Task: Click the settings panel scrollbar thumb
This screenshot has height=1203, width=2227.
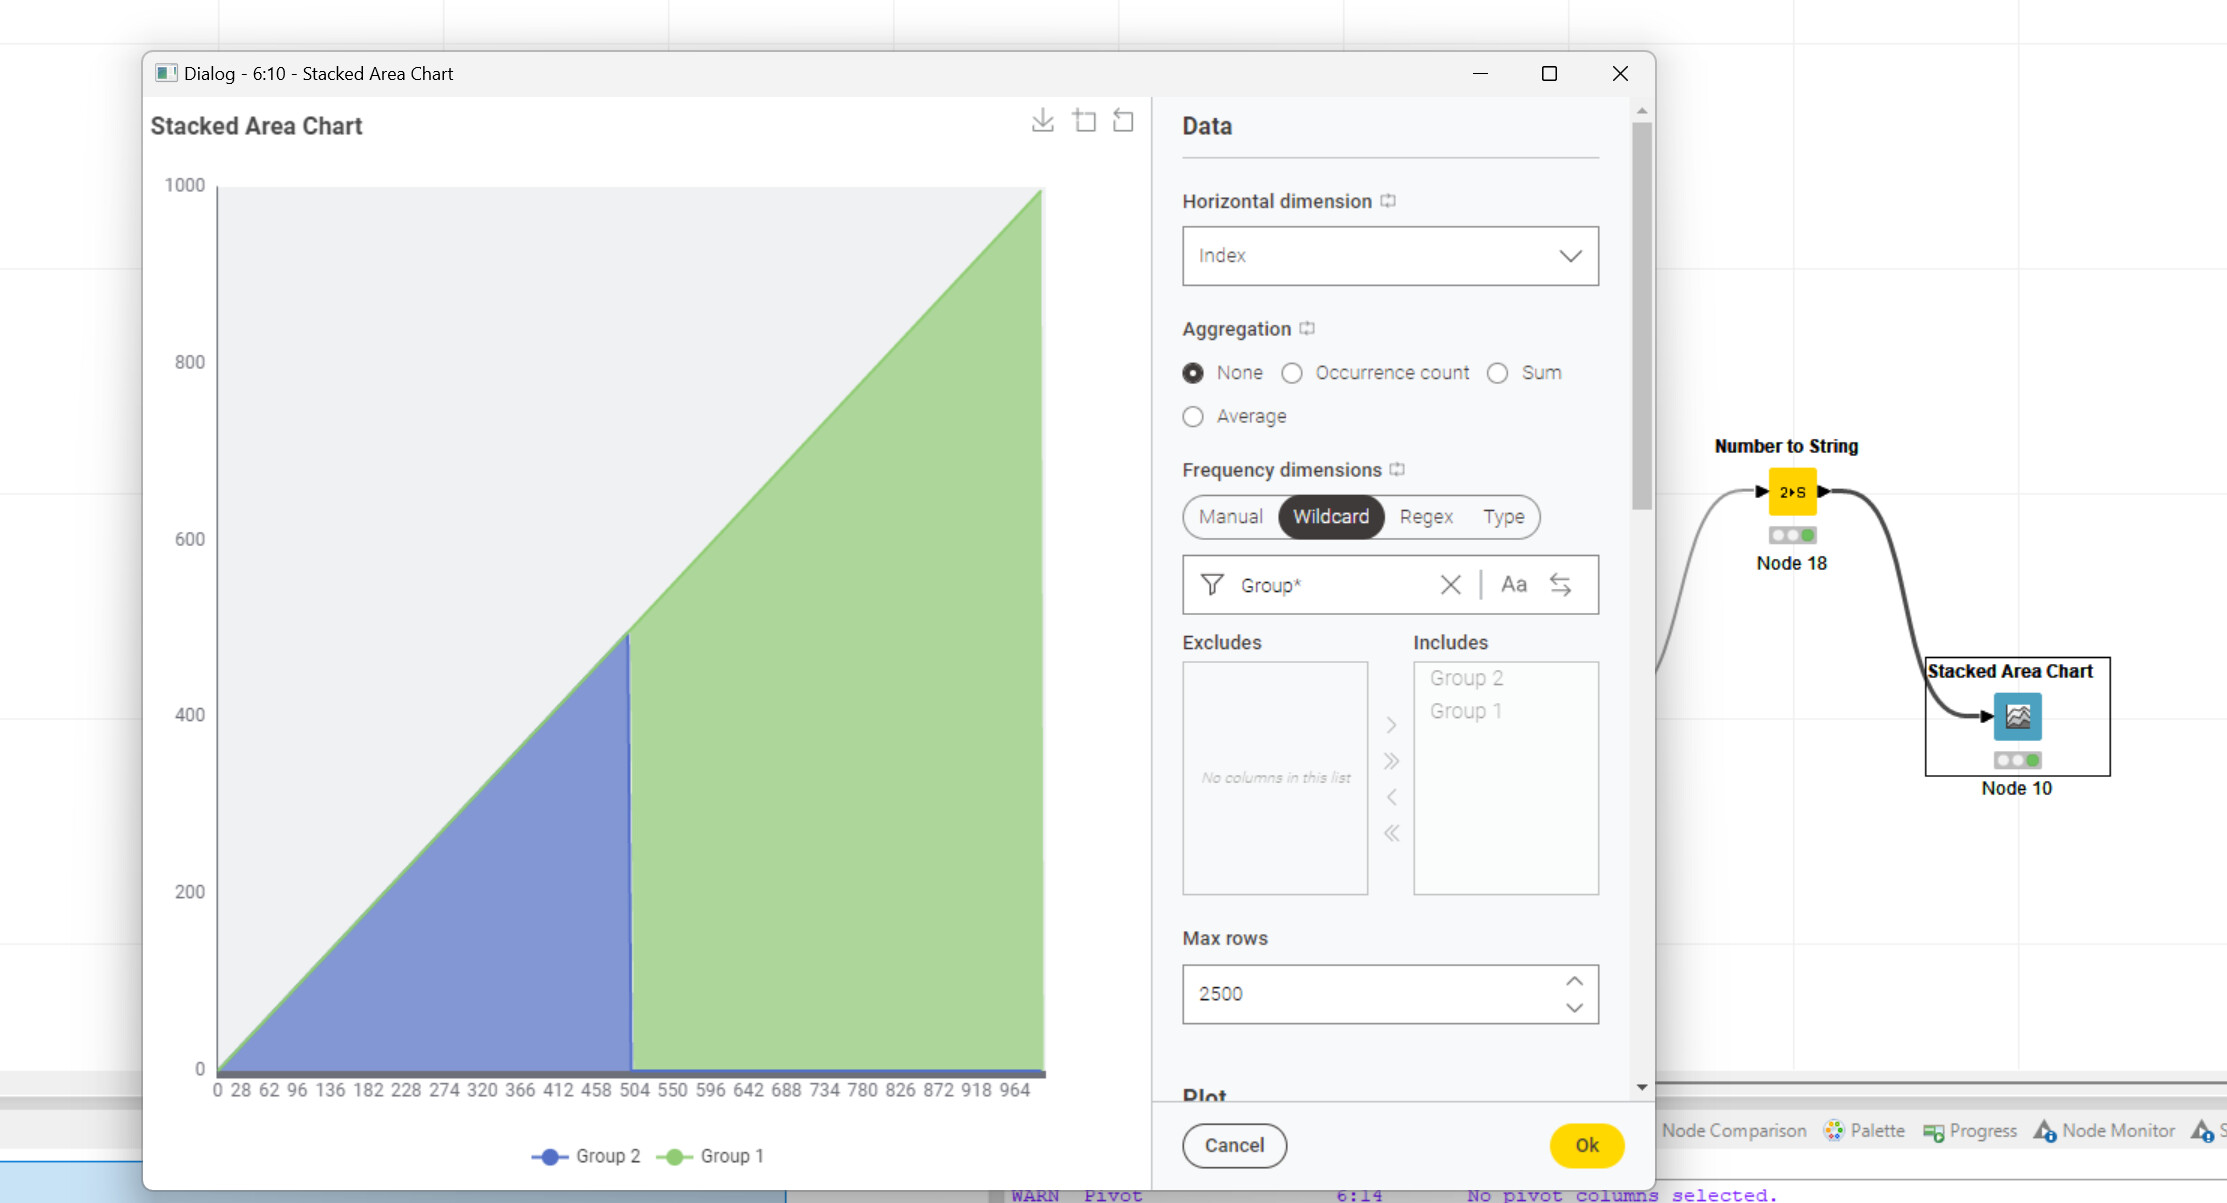Action: 1641,316
